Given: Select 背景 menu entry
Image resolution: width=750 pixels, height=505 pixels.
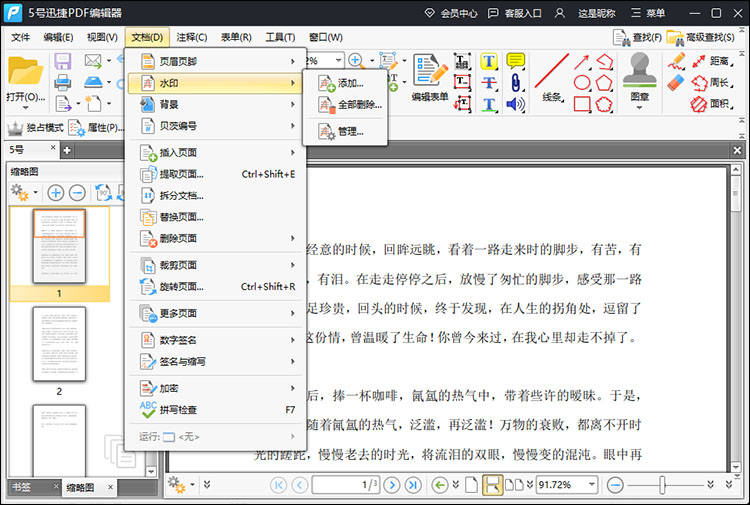Looking at the screenshot, I should click(217, 104).
